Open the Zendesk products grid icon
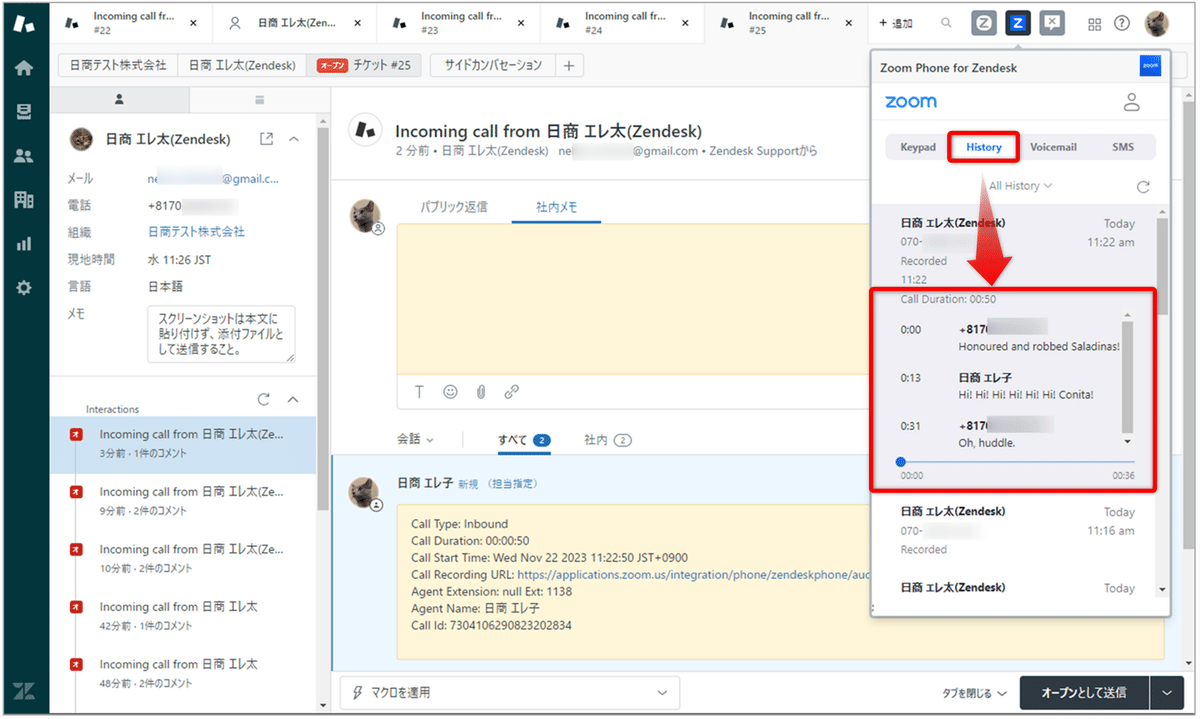Image resolution: width=1200 pixels, height=719 pixels. coord(1095,23)
